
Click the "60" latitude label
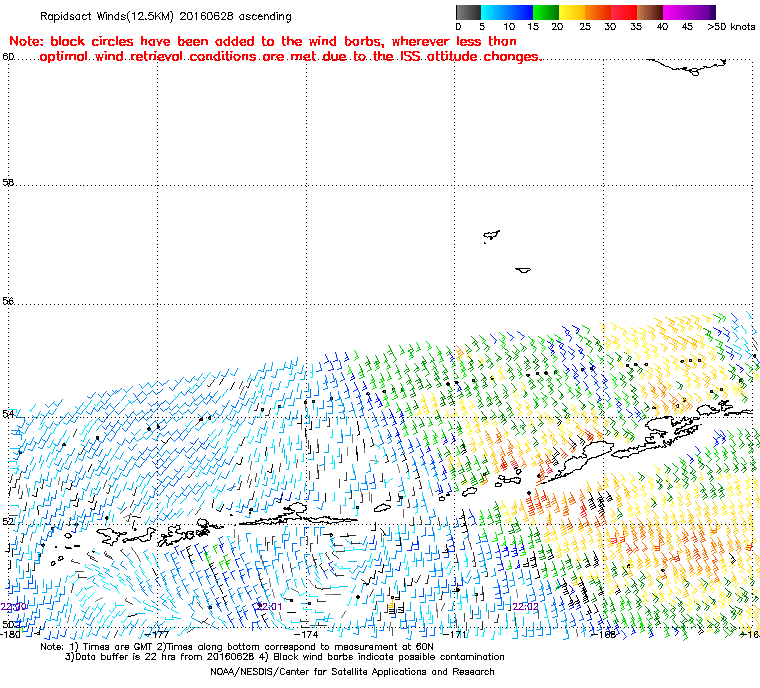click(8, 57)
